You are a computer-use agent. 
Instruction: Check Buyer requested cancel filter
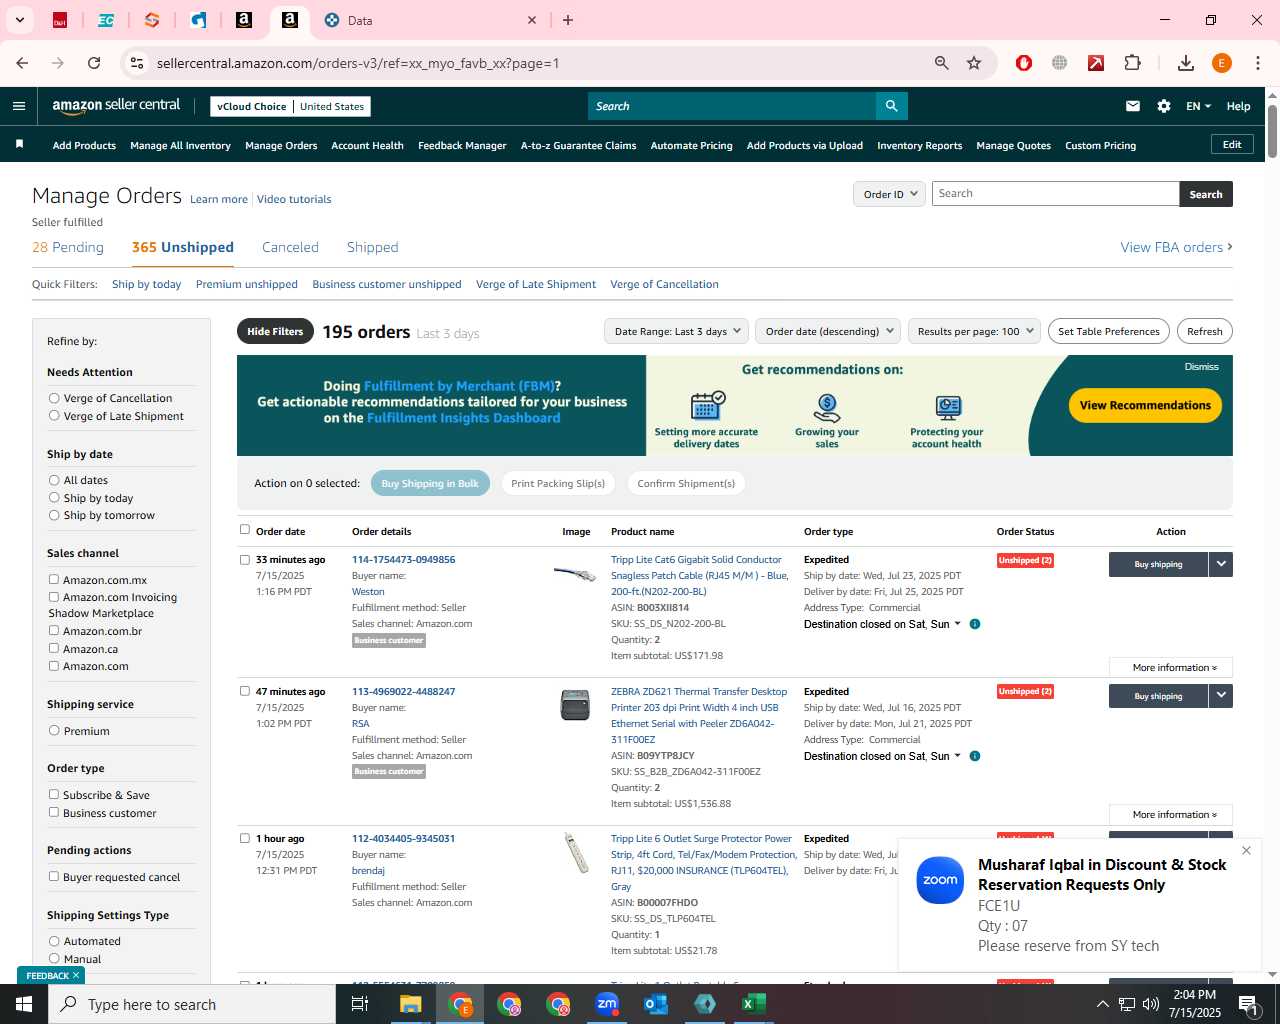[54, 876]
